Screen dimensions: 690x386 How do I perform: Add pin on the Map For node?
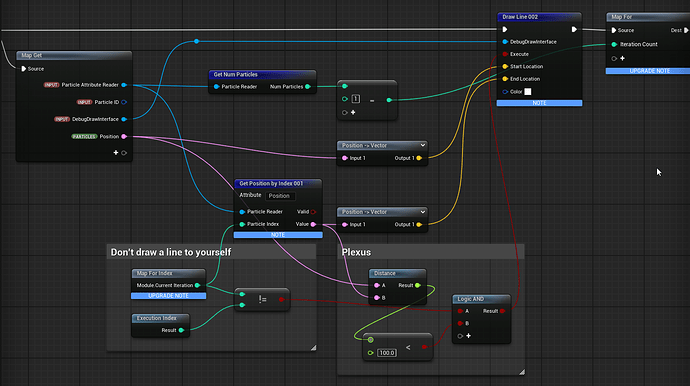click(x=622, y=58)
